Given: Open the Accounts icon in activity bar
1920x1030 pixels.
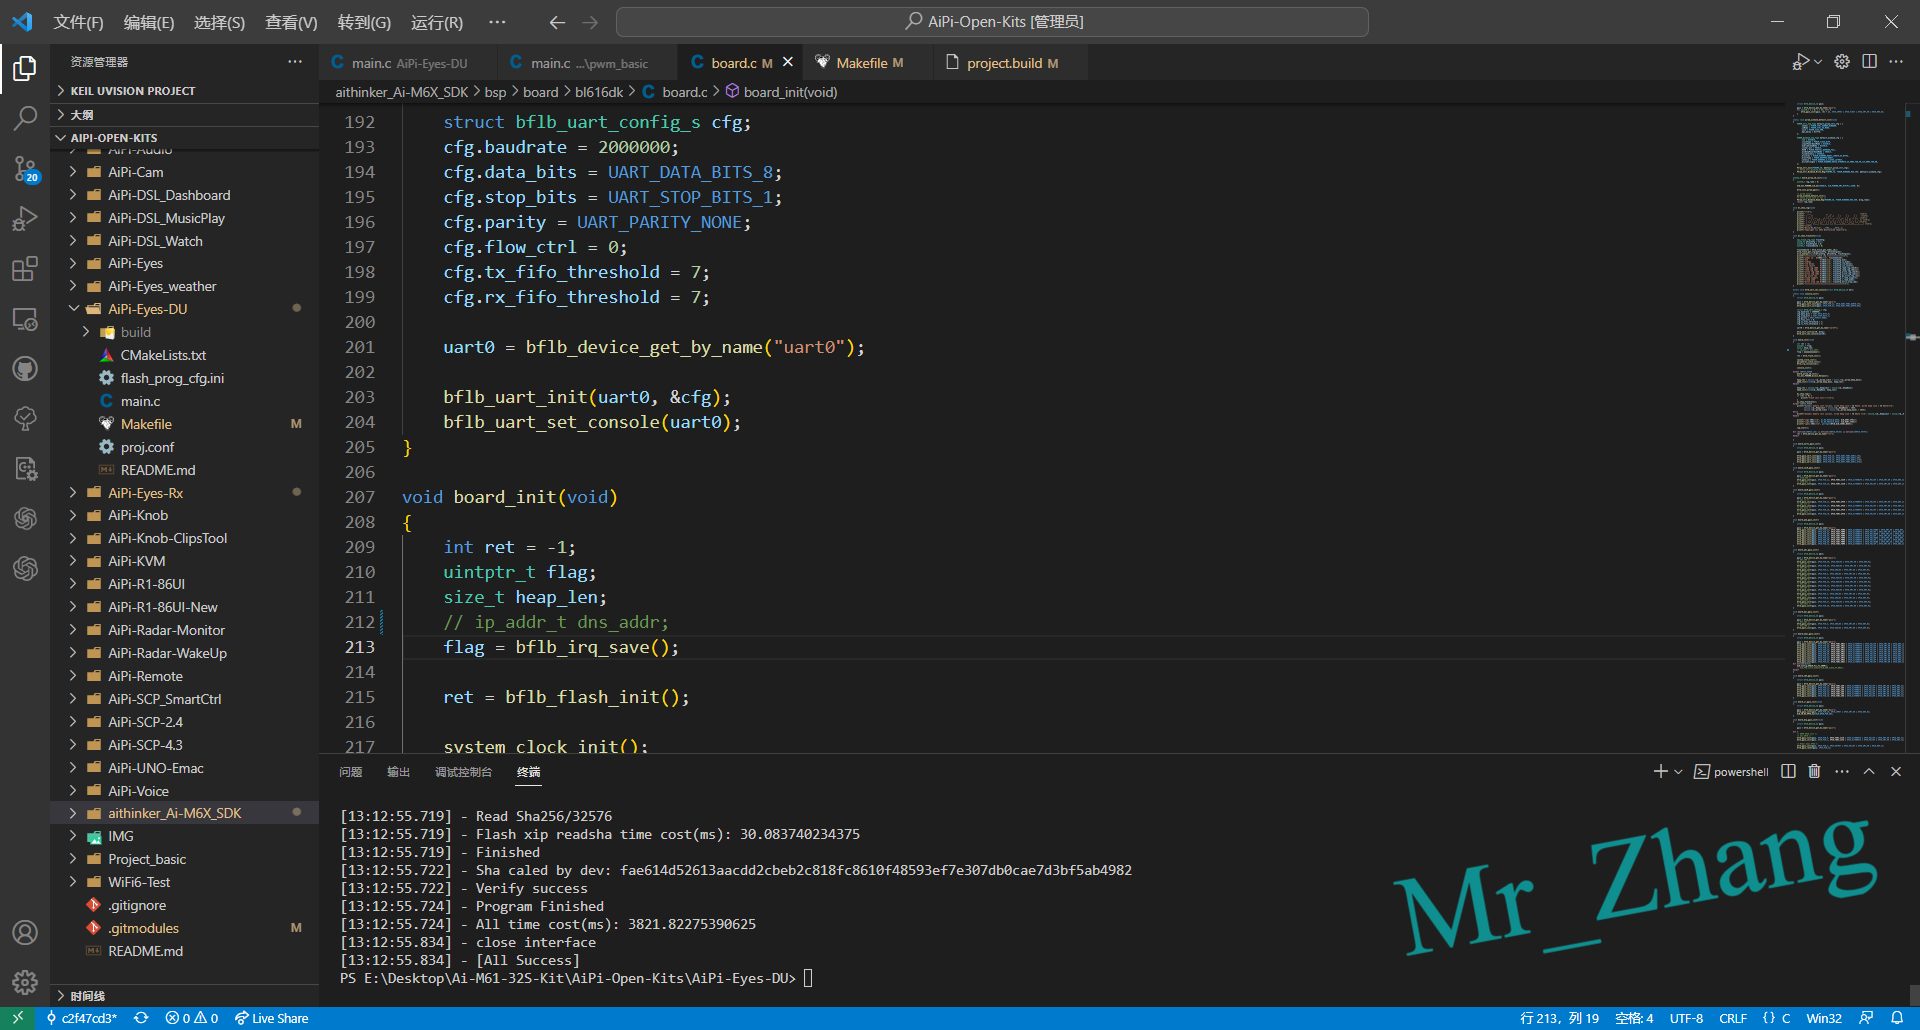Looking at the screenshot, I should 25,932.
